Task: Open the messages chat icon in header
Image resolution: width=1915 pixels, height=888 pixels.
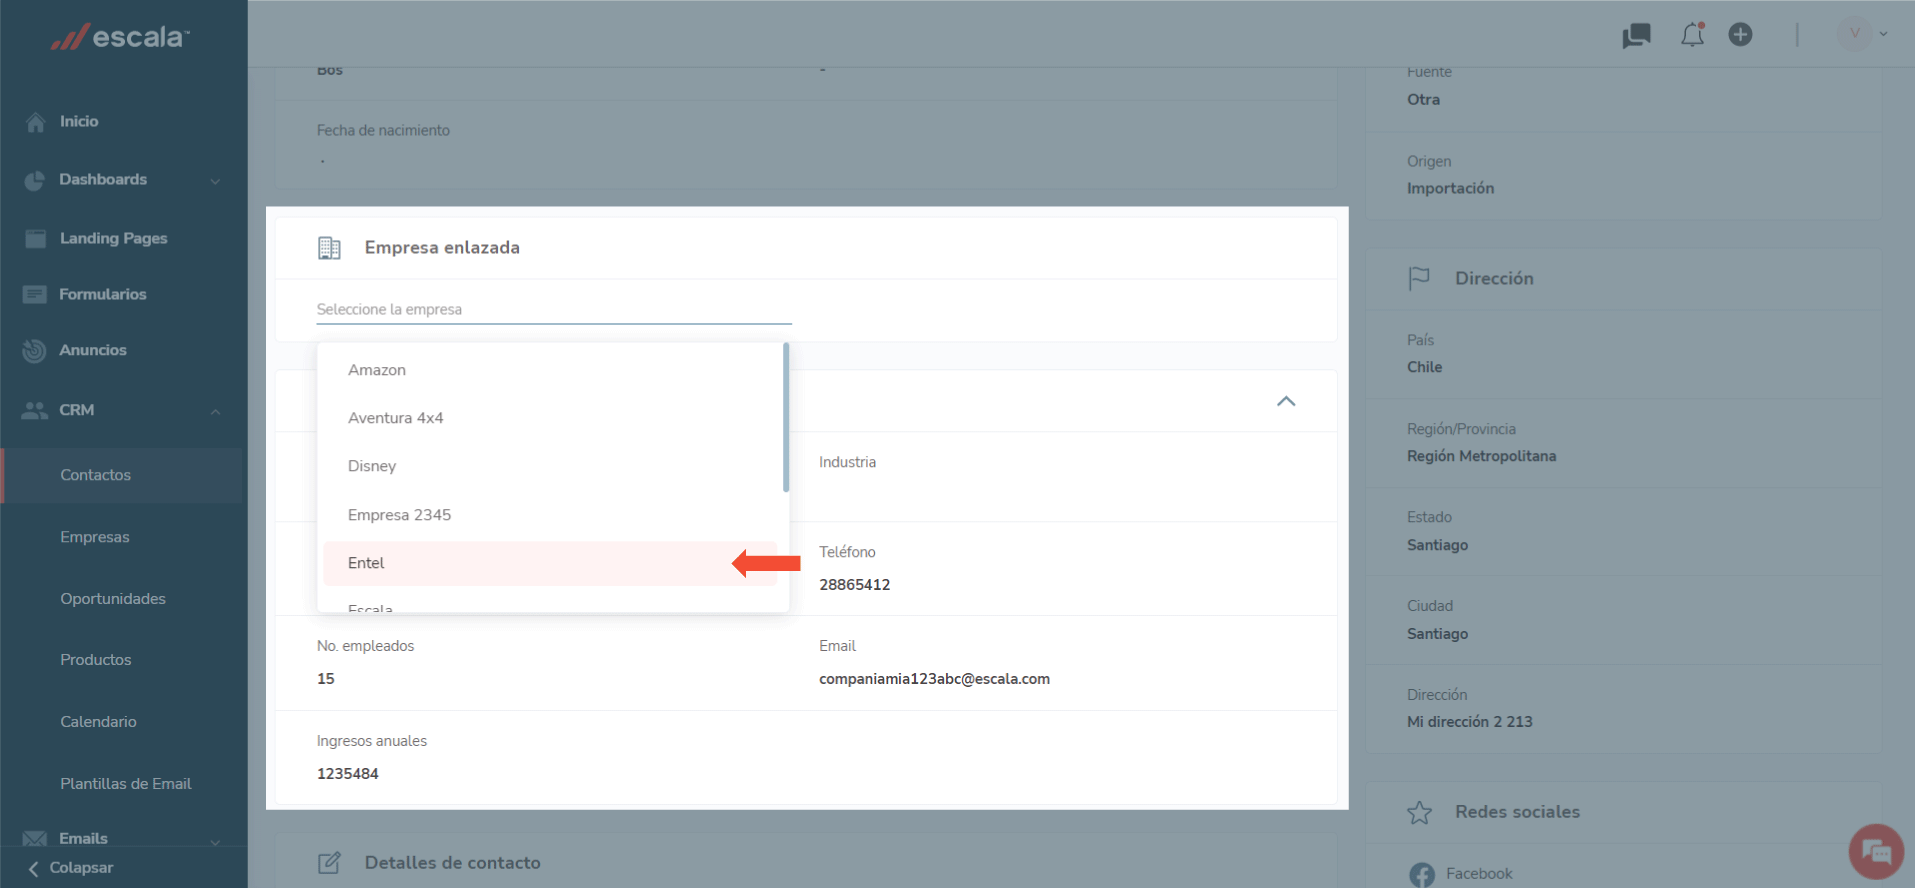Action: (1636, 36)
